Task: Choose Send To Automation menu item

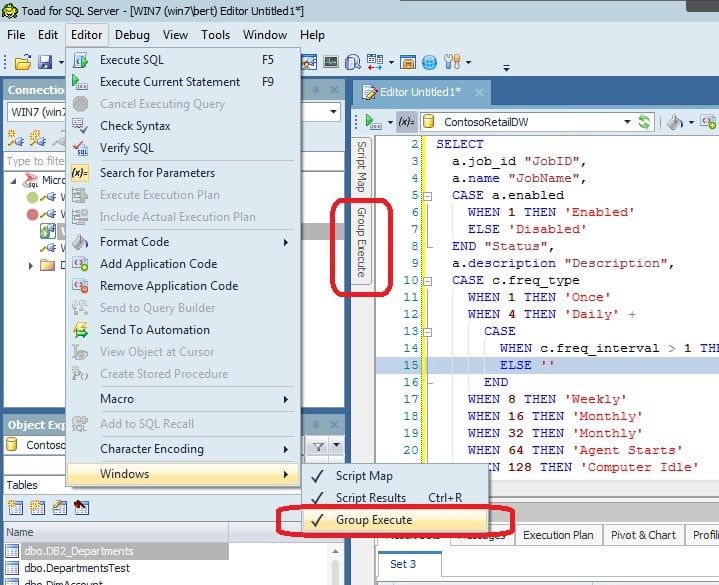Action: [x=183, y=330]
